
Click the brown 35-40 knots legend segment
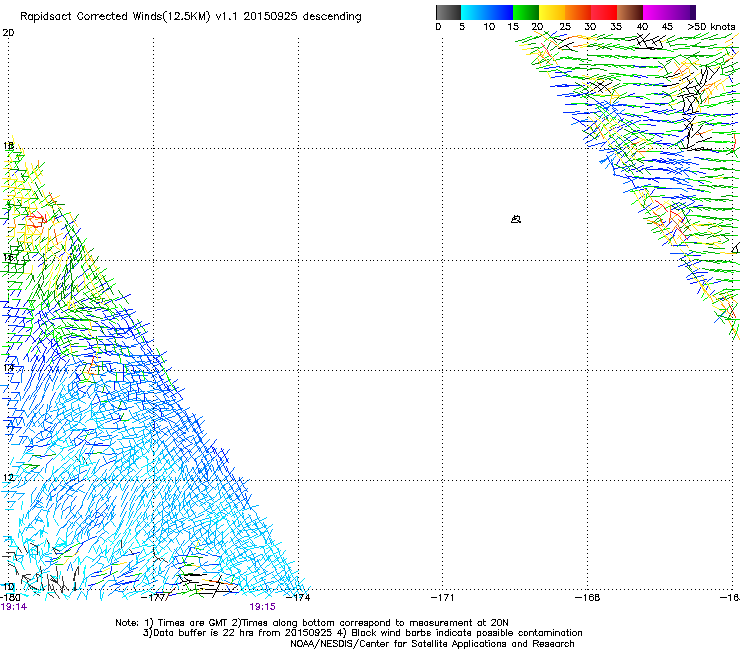(x=630, y=12)
